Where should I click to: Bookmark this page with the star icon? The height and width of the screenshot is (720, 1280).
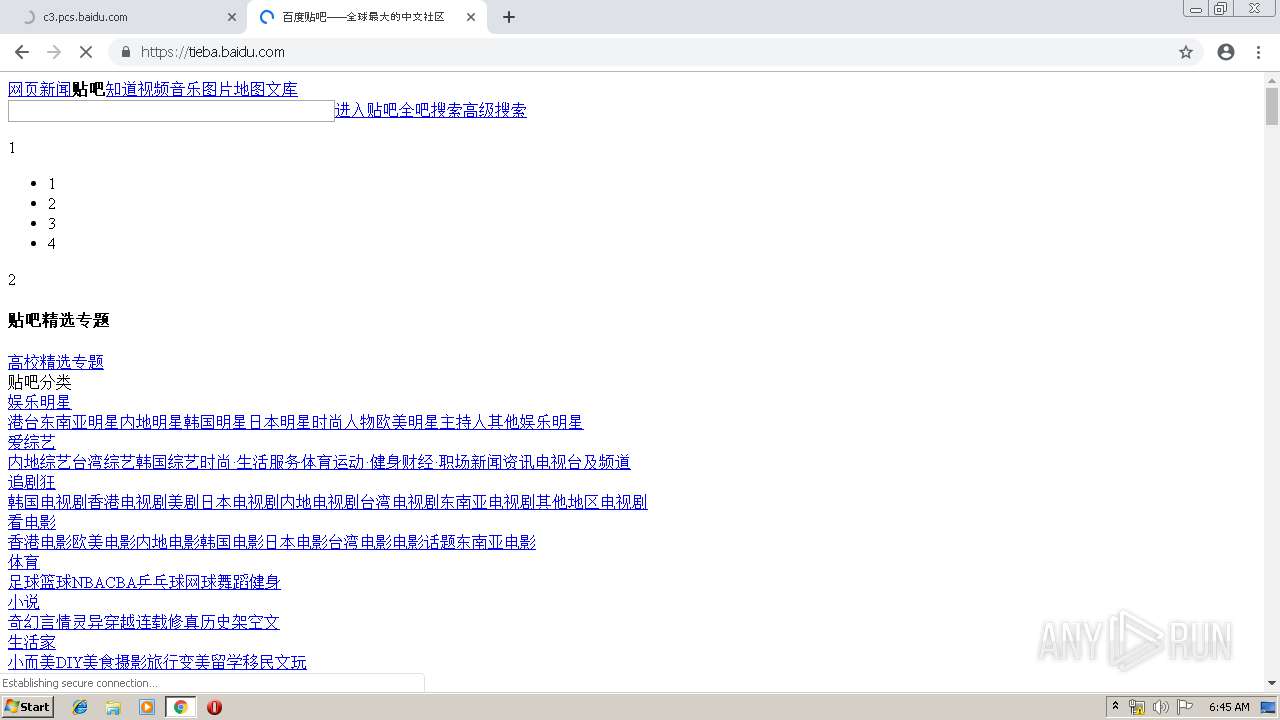pos(1186,52)
